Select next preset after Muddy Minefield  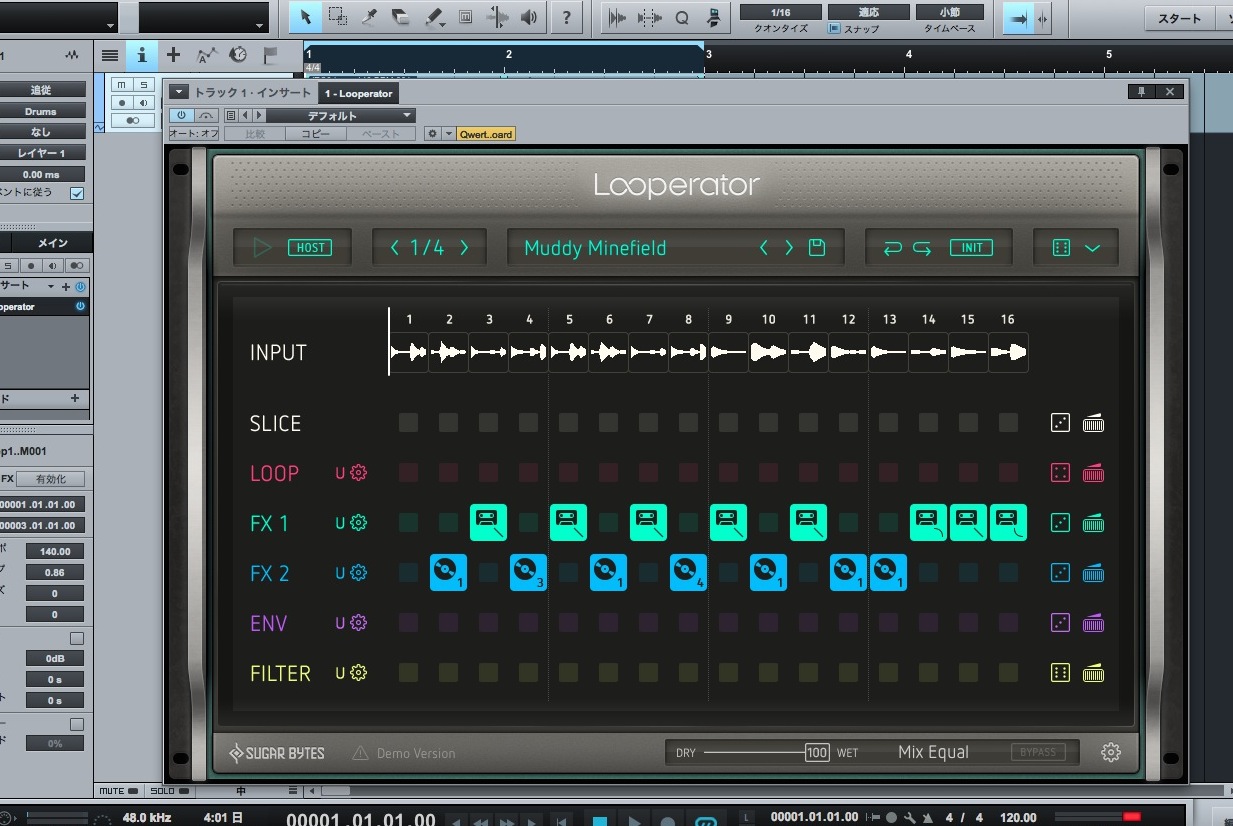coord(789,248)
